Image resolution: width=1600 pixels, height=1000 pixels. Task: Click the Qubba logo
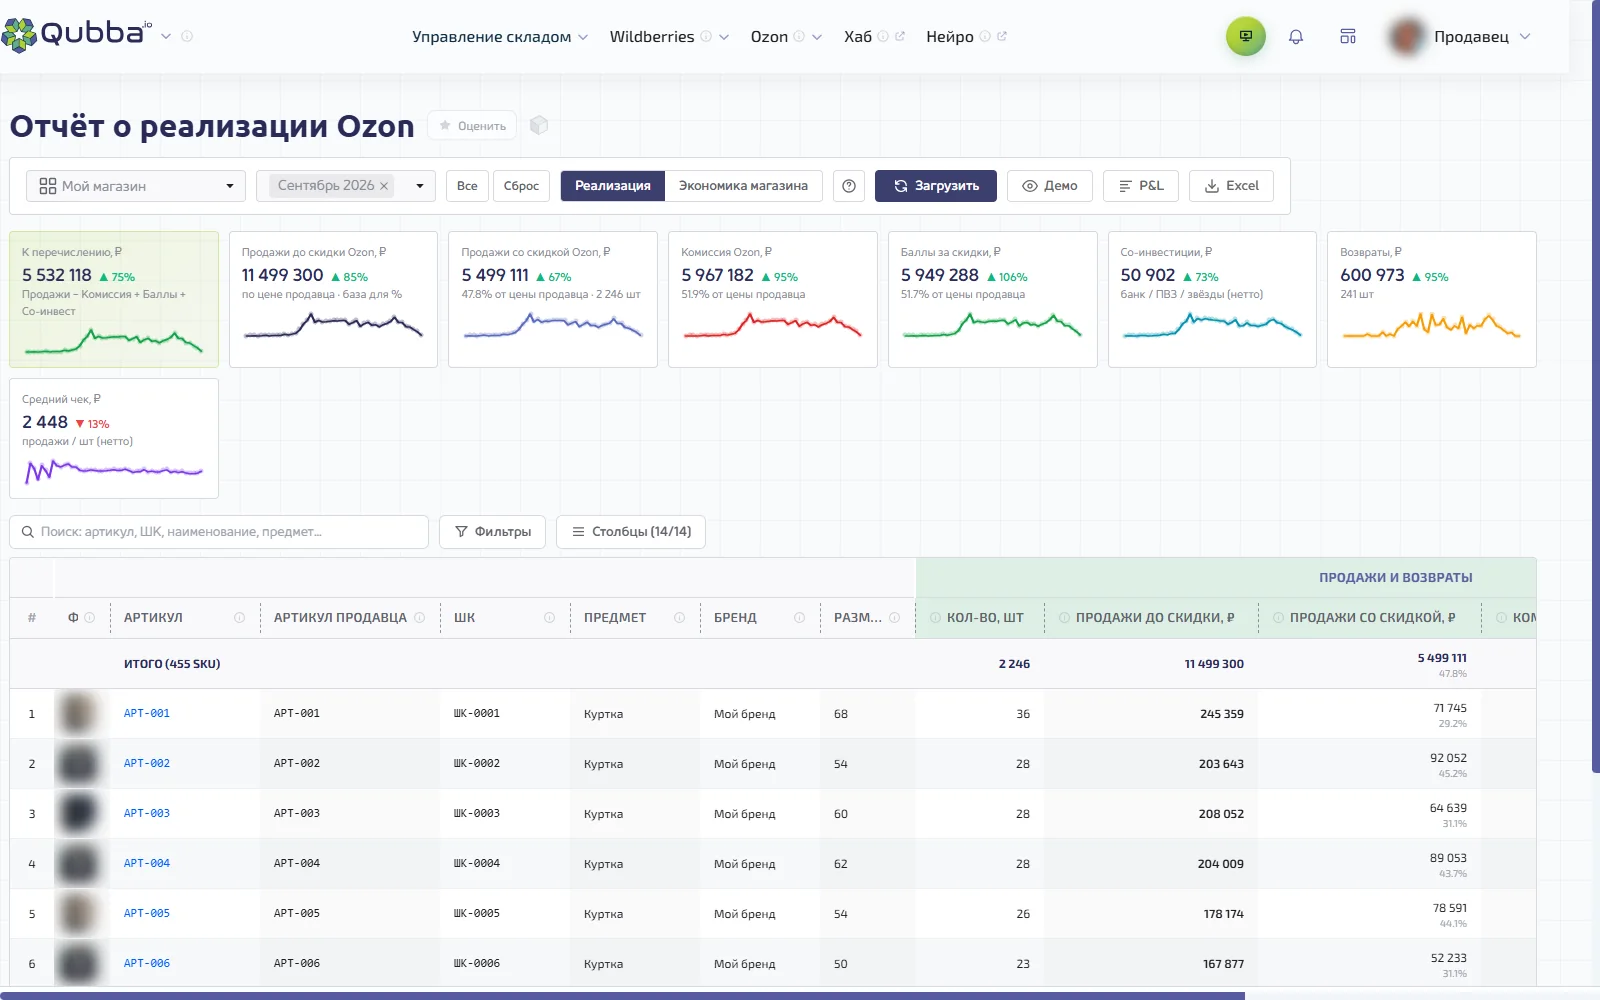click(x=77, y=34)
